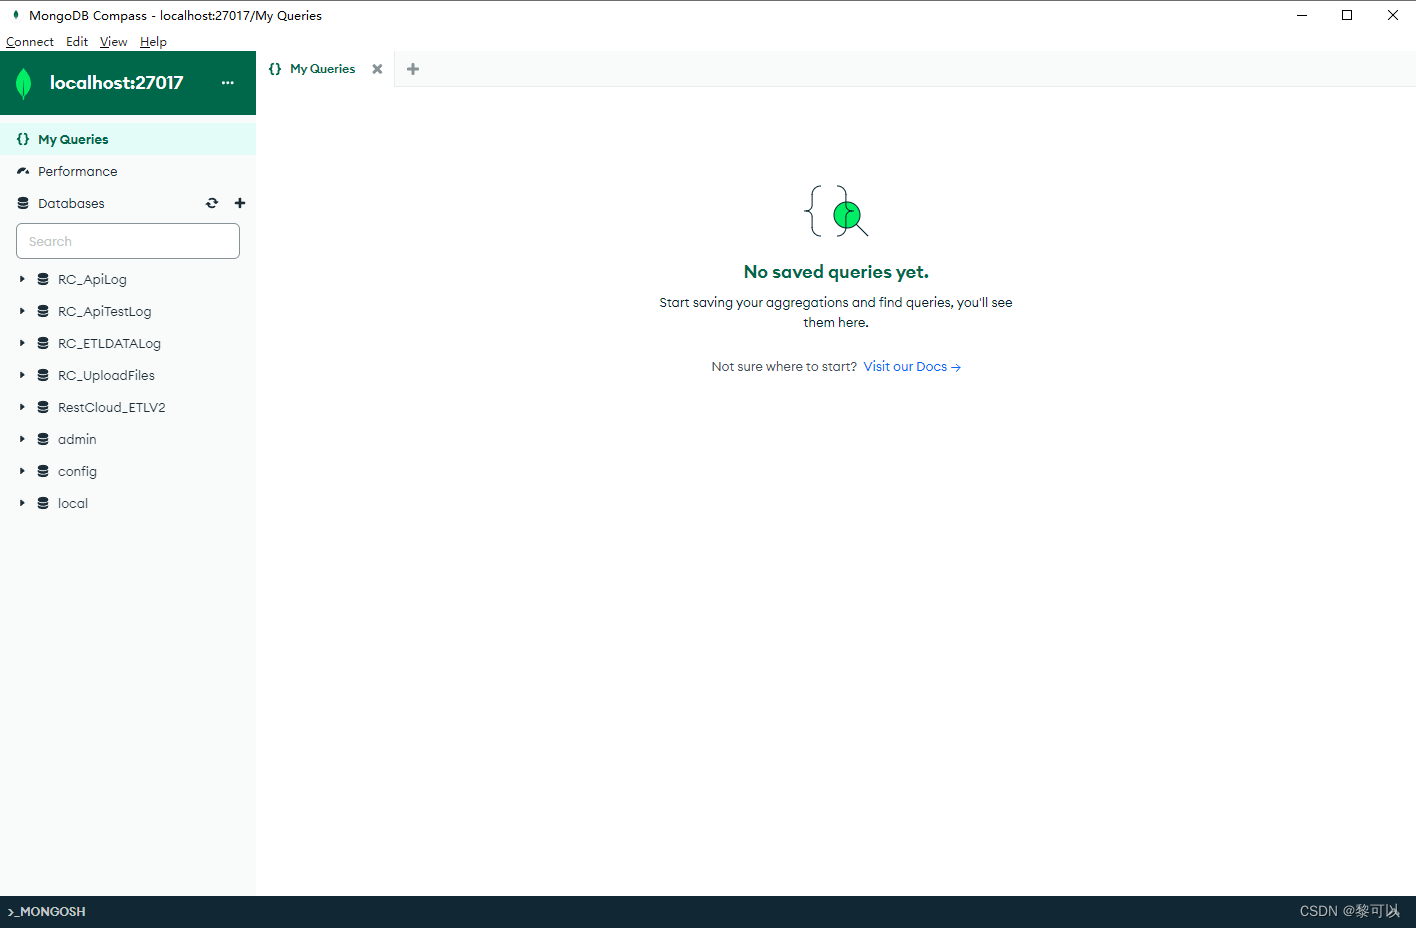Open a new tab with plus button
Screen dimensions: 1416x928
(x=413, y=68)
